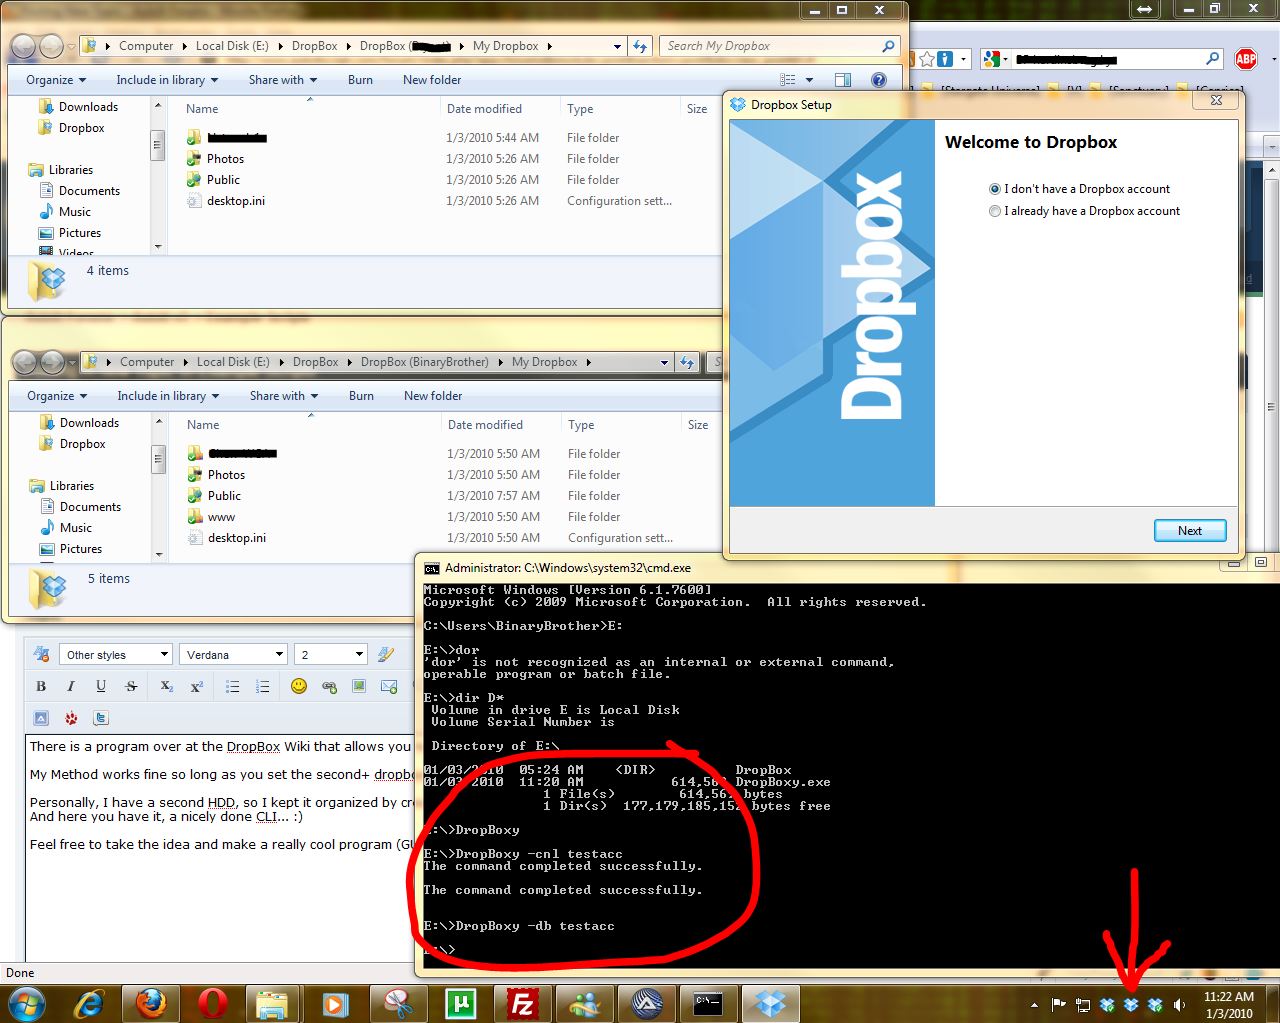Screen dimensions: 1280x1023
Task: Open Firefox from the taskbar
Action: click(151, 1003)
